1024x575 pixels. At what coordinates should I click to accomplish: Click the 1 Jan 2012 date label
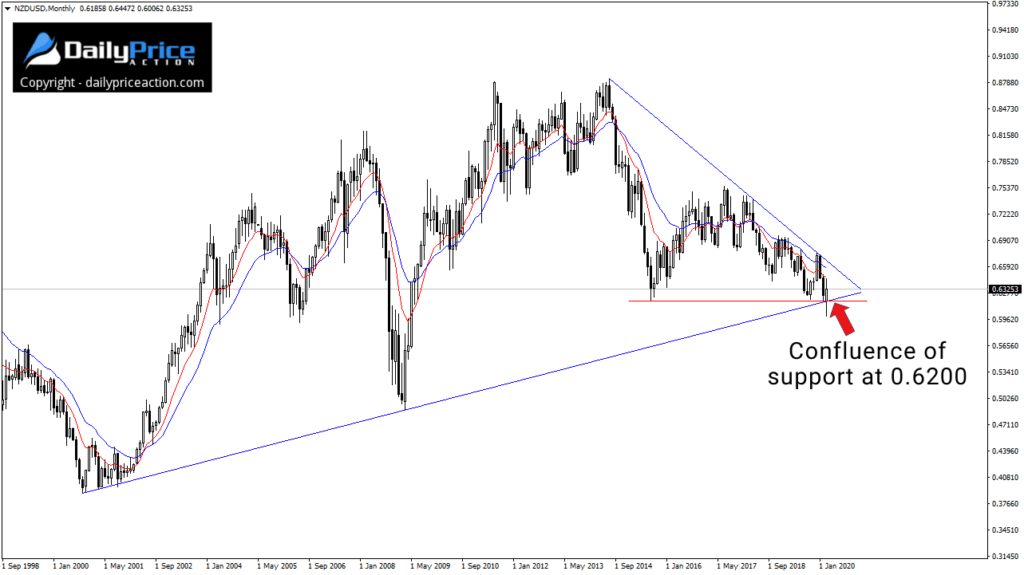click(530, 566)
